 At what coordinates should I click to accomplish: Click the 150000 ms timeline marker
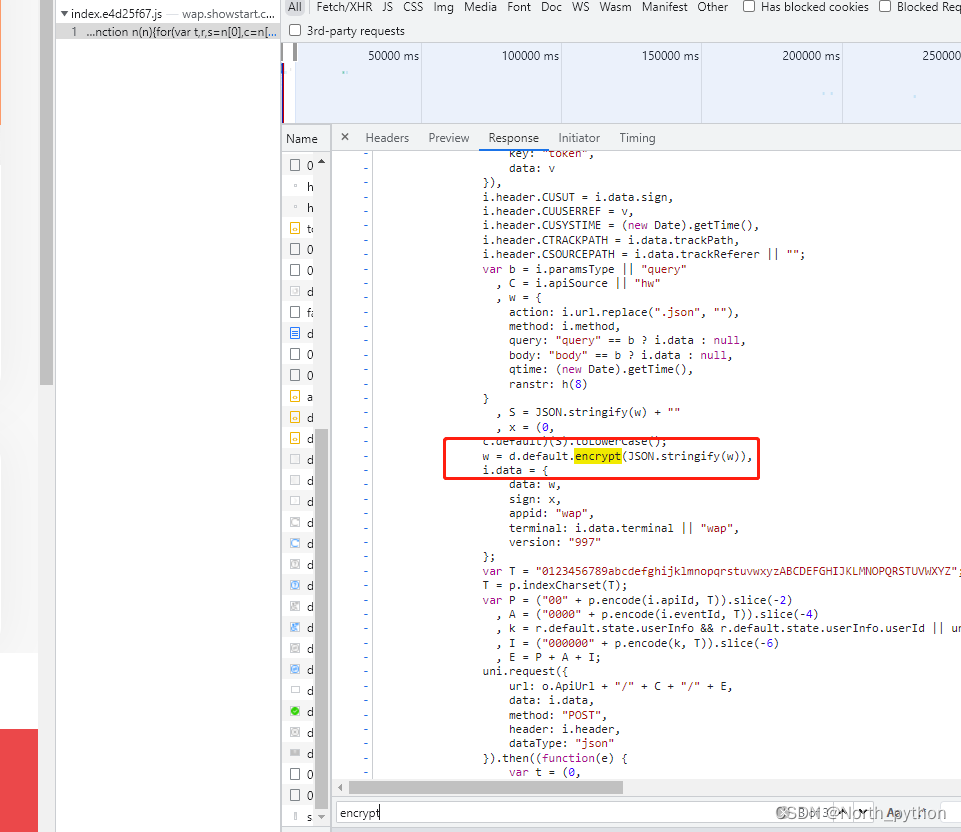[670, 56]
